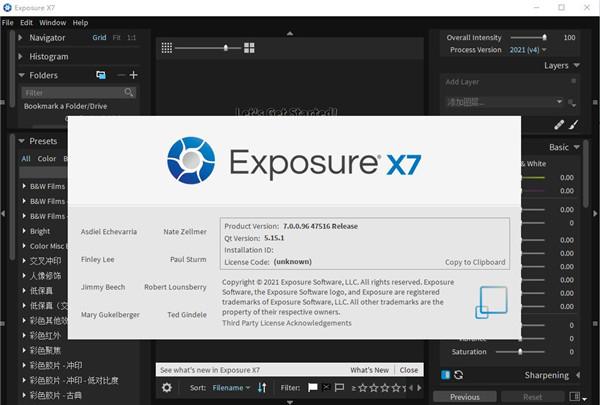Click the minus icon in the Folders panel
The width and height of the screenshot is (600, 405).
point(121,75)
